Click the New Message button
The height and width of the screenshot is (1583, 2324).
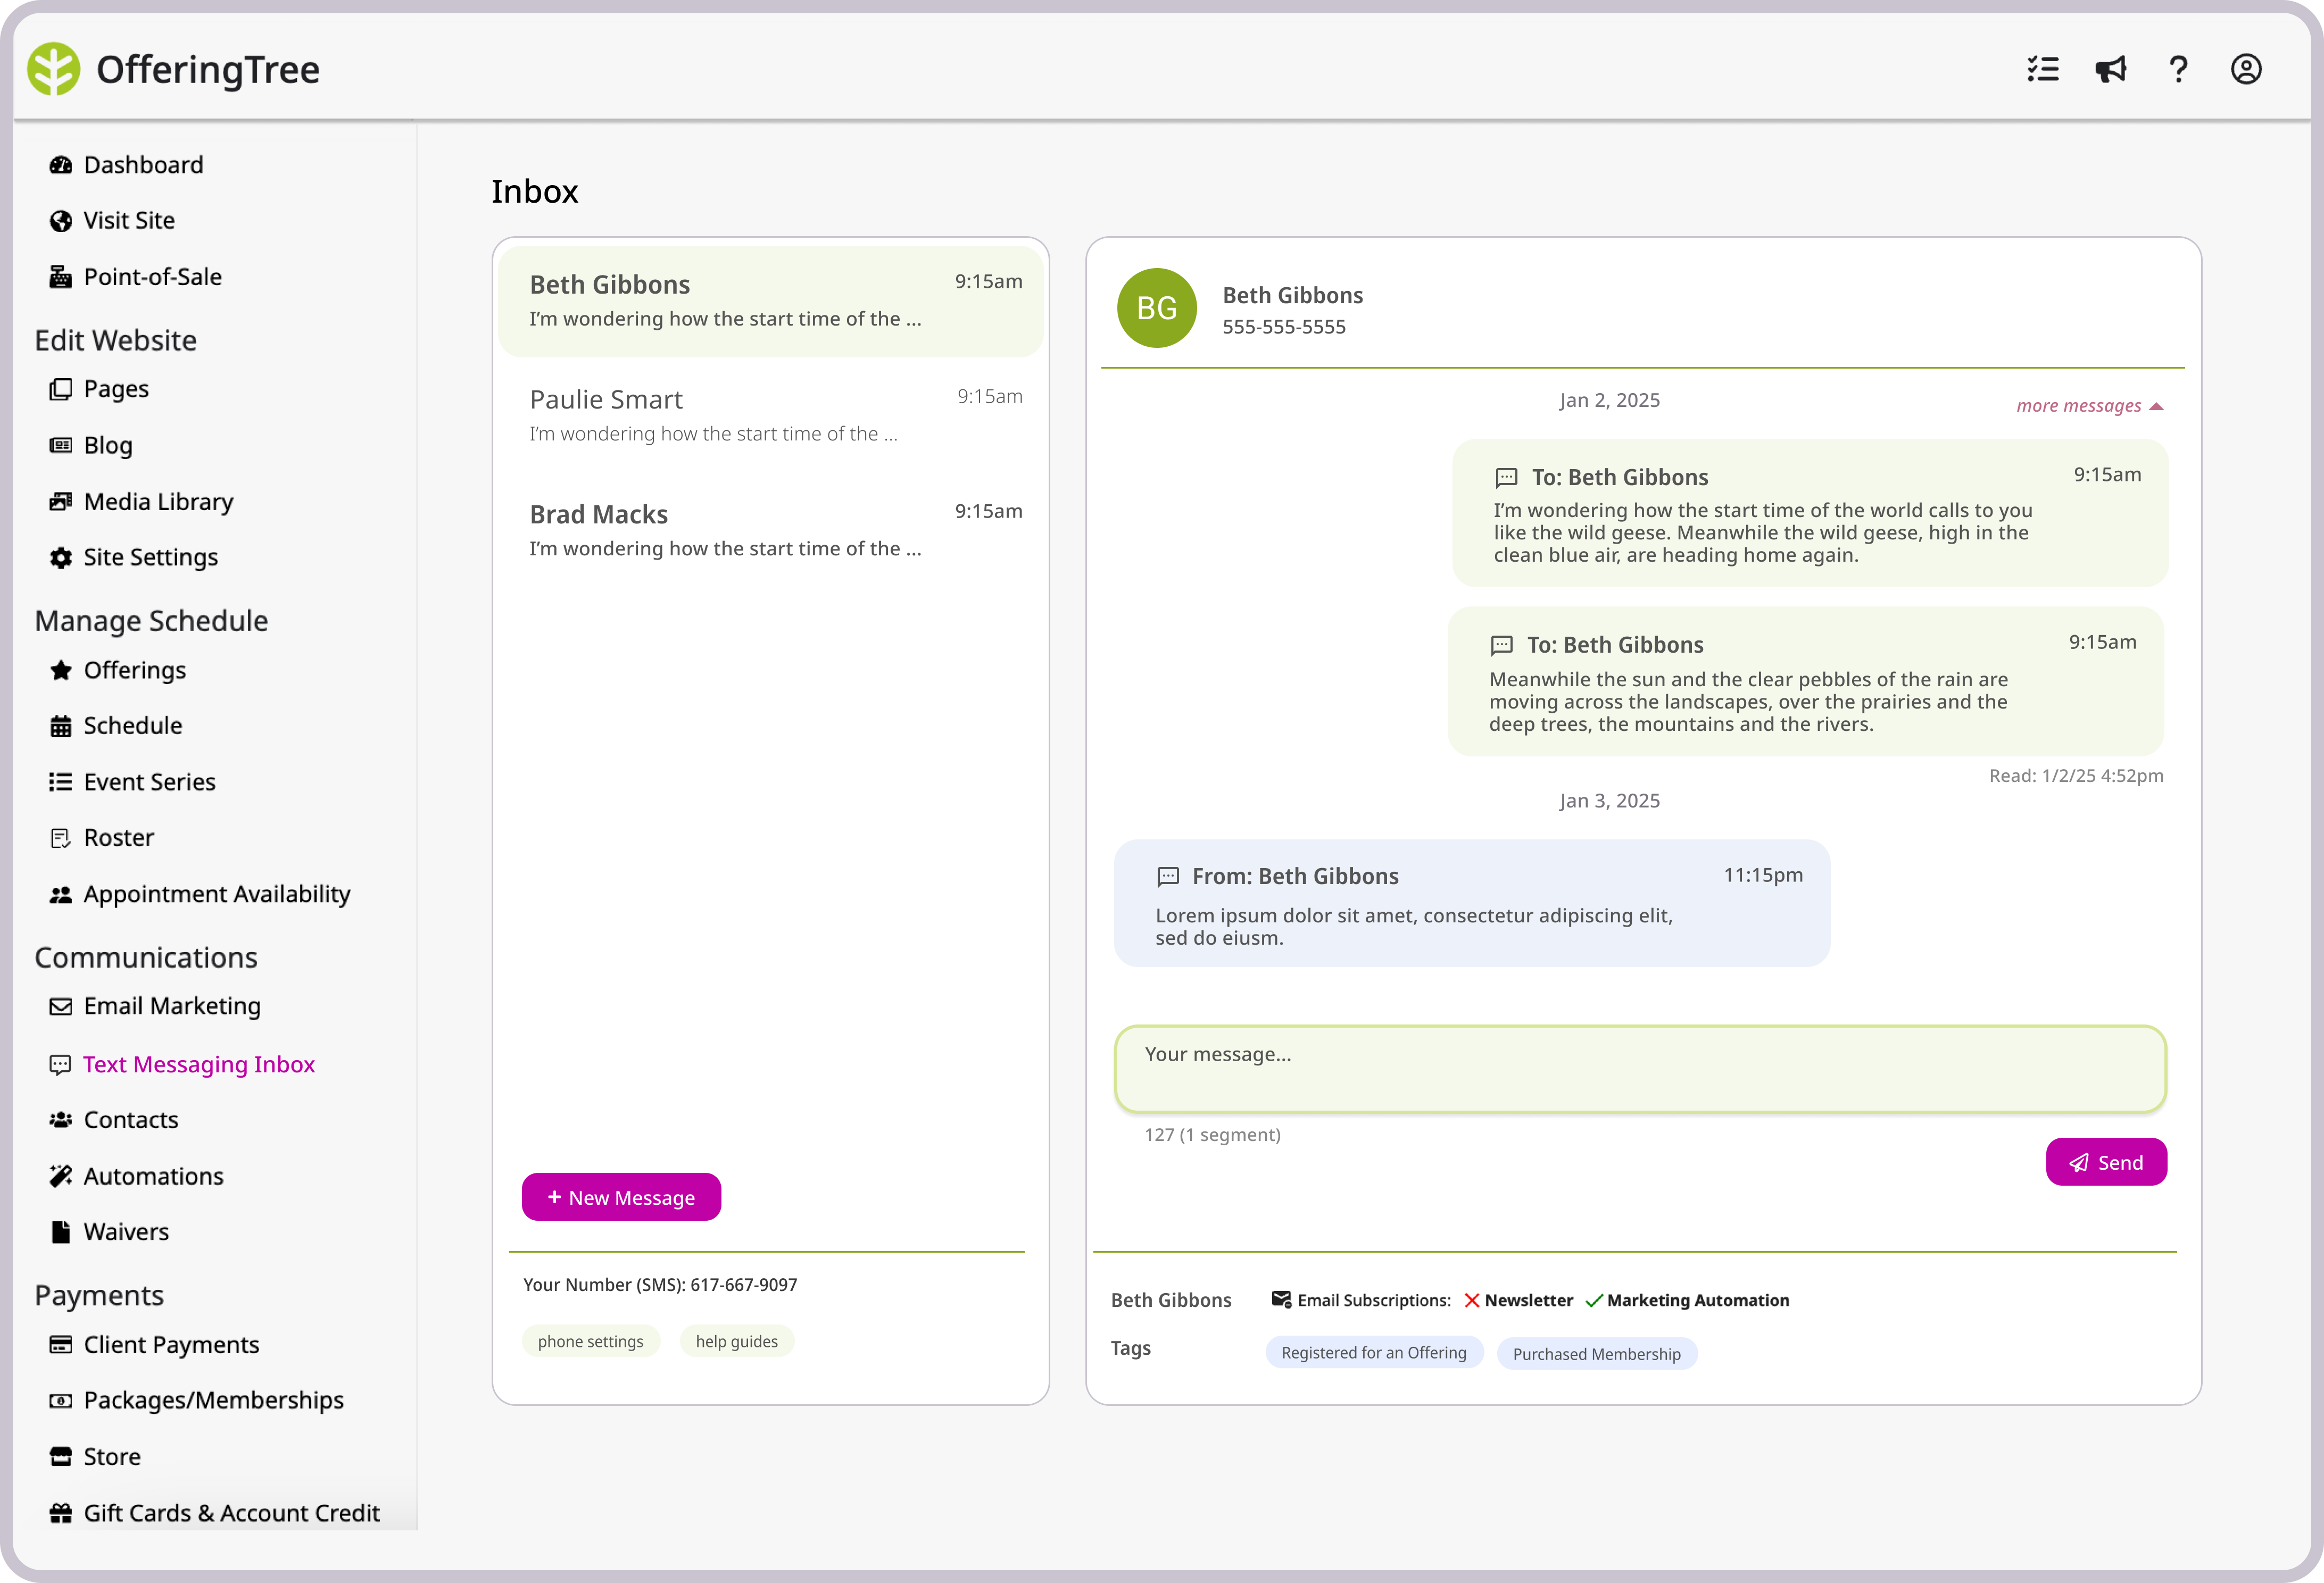pos(621,1197)
